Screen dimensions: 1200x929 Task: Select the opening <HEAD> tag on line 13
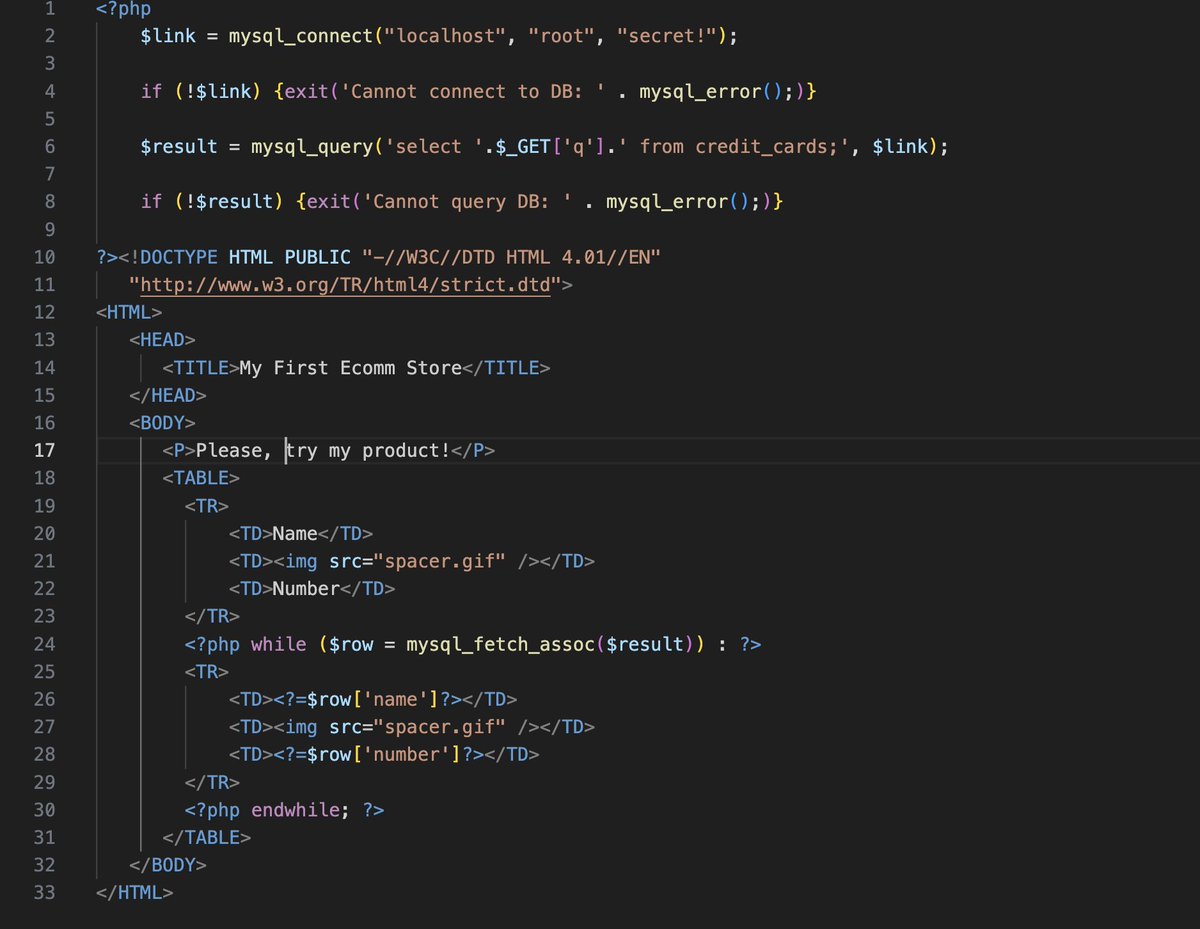163,340
